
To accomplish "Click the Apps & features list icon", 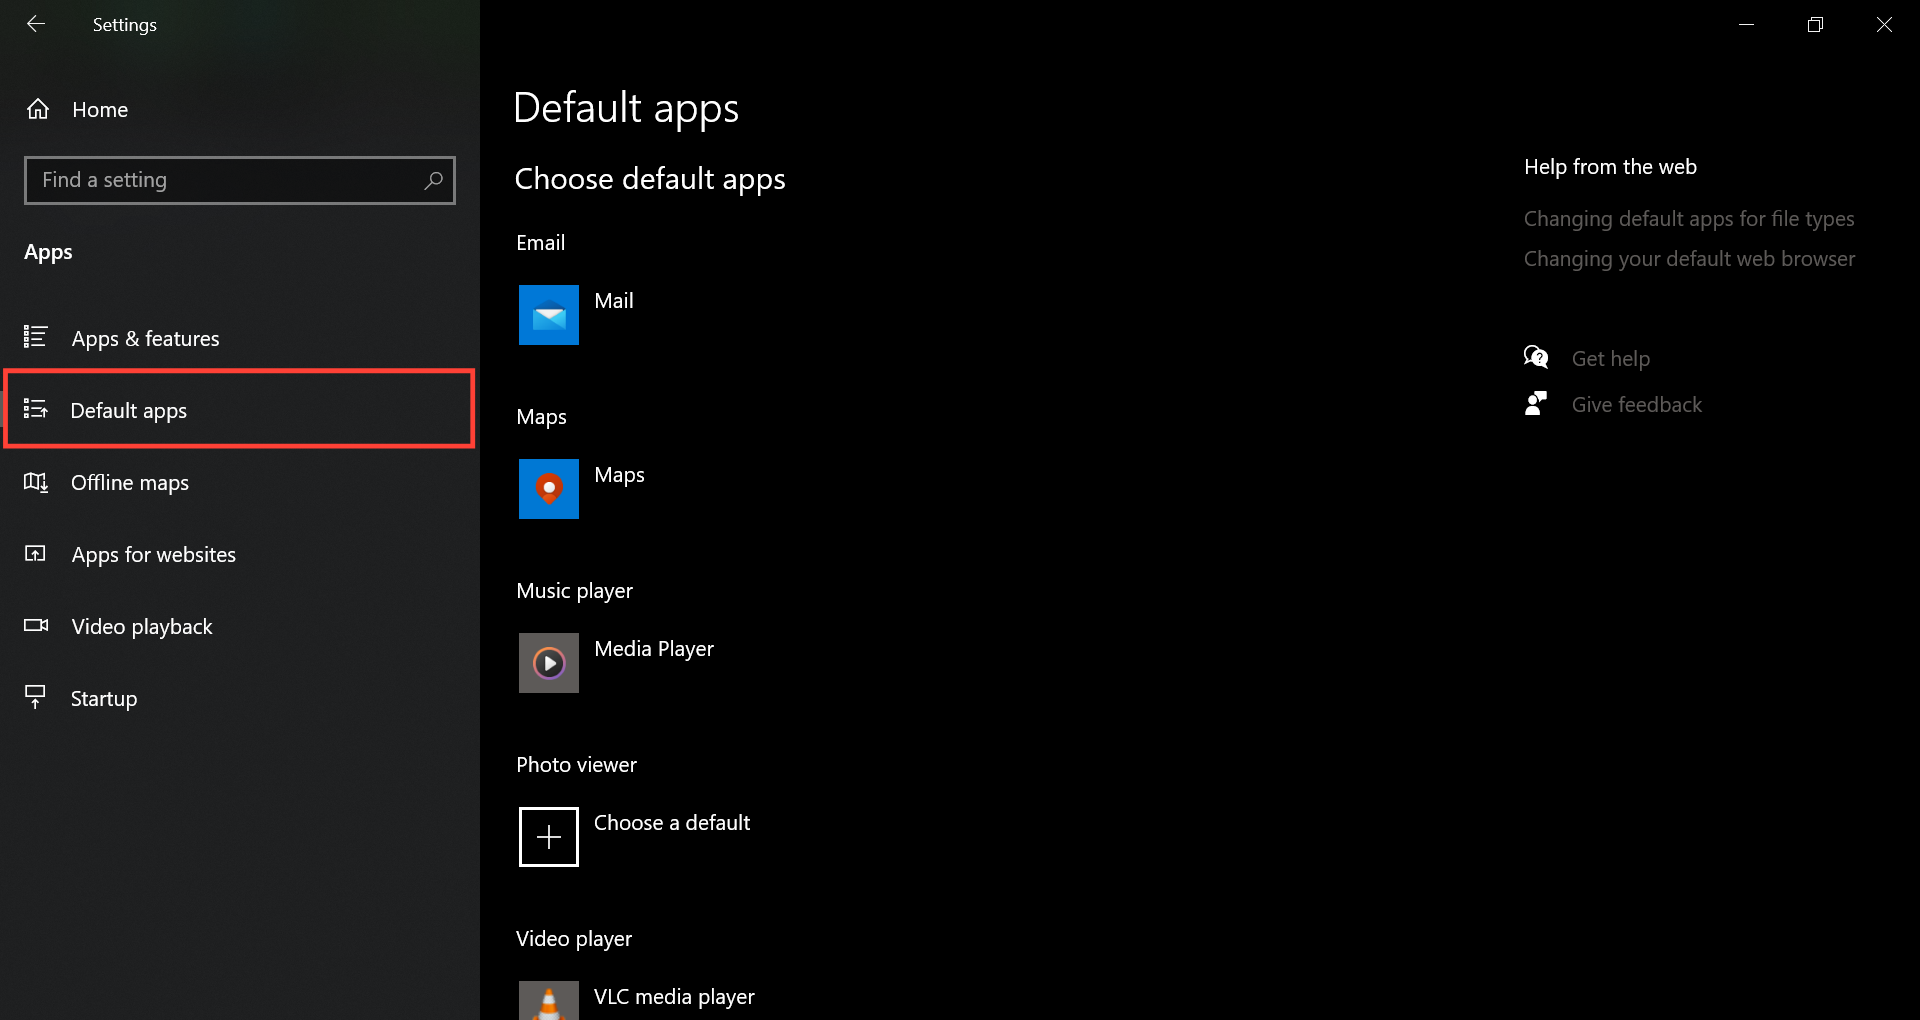I will click(36, 337).
